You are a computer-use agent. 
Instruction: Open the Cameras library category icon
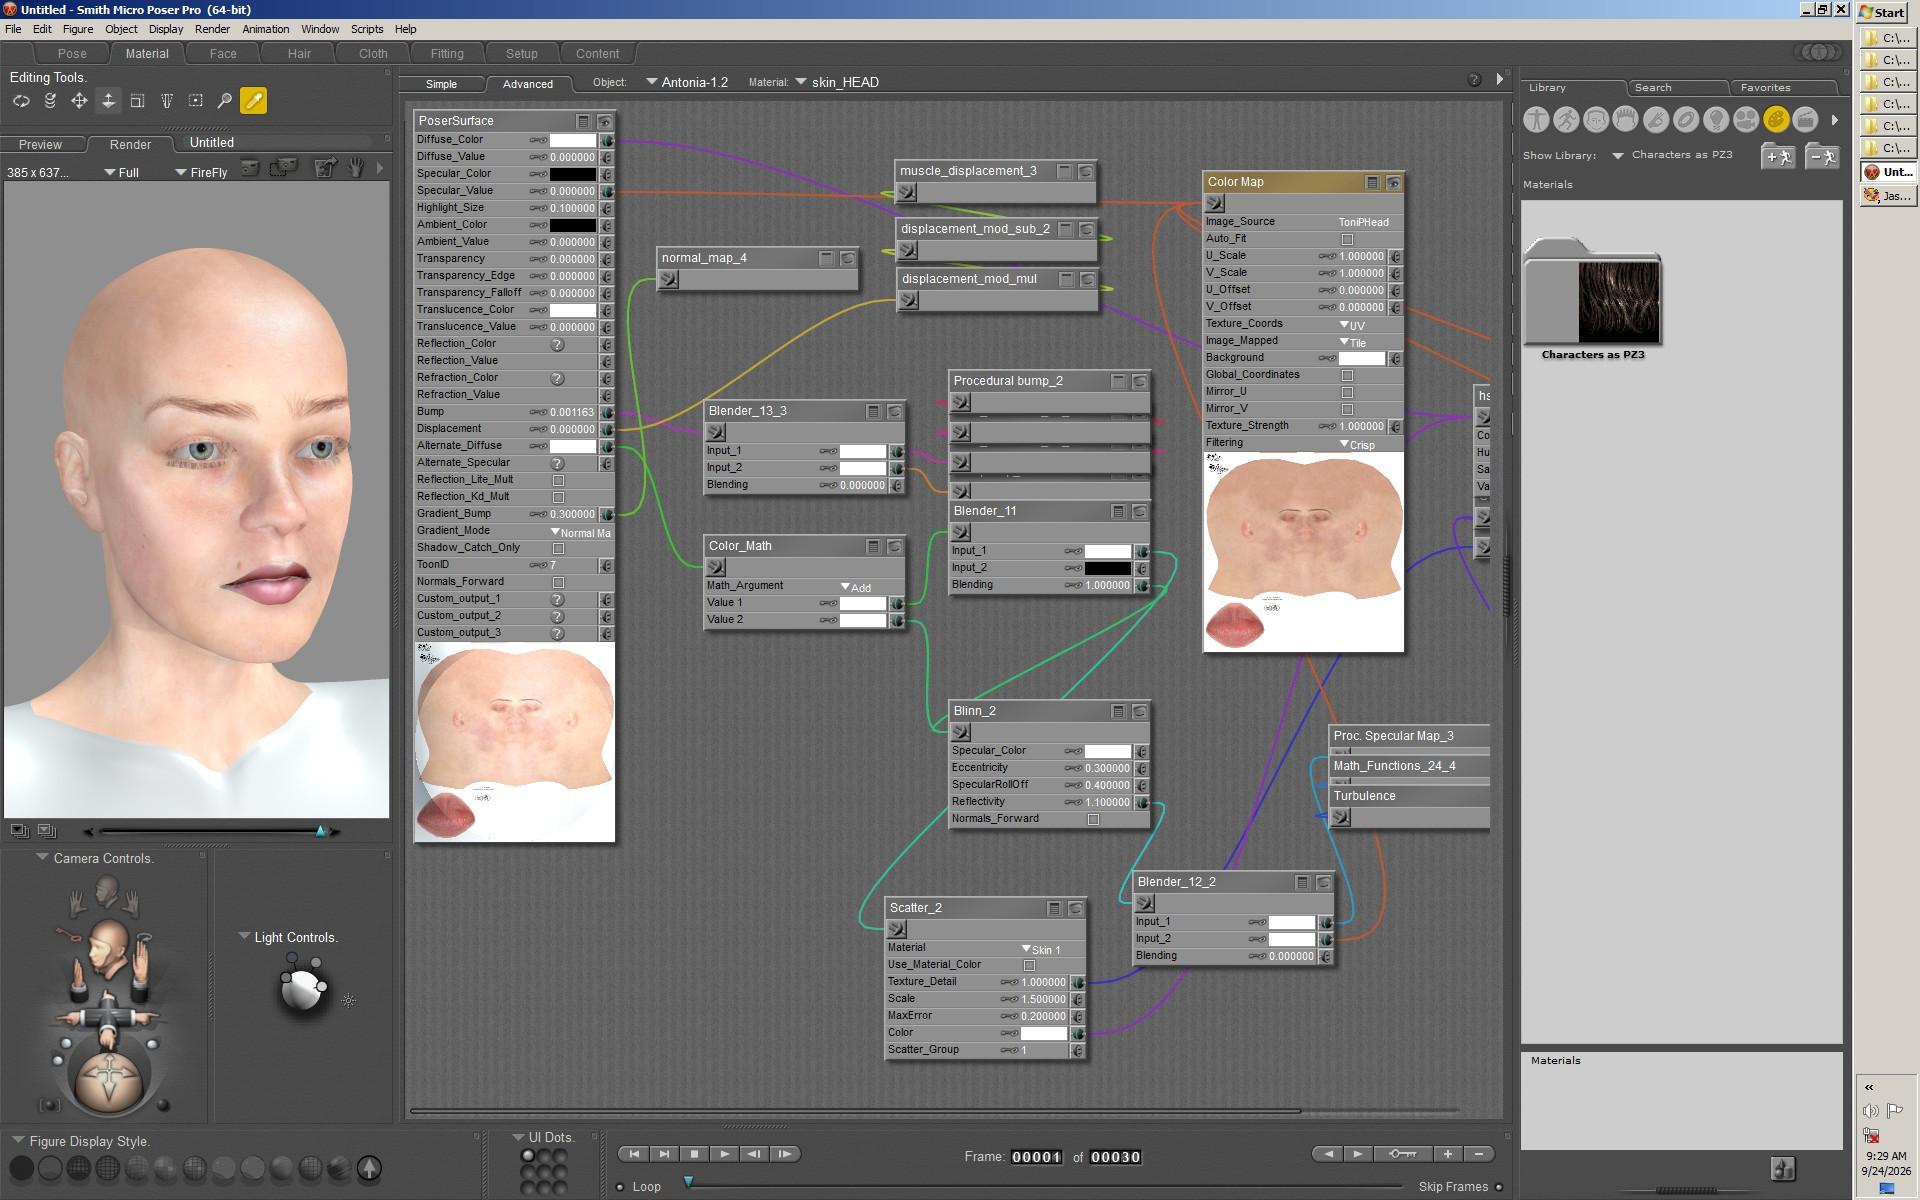pyautogui.click(x=1746, y=120)
